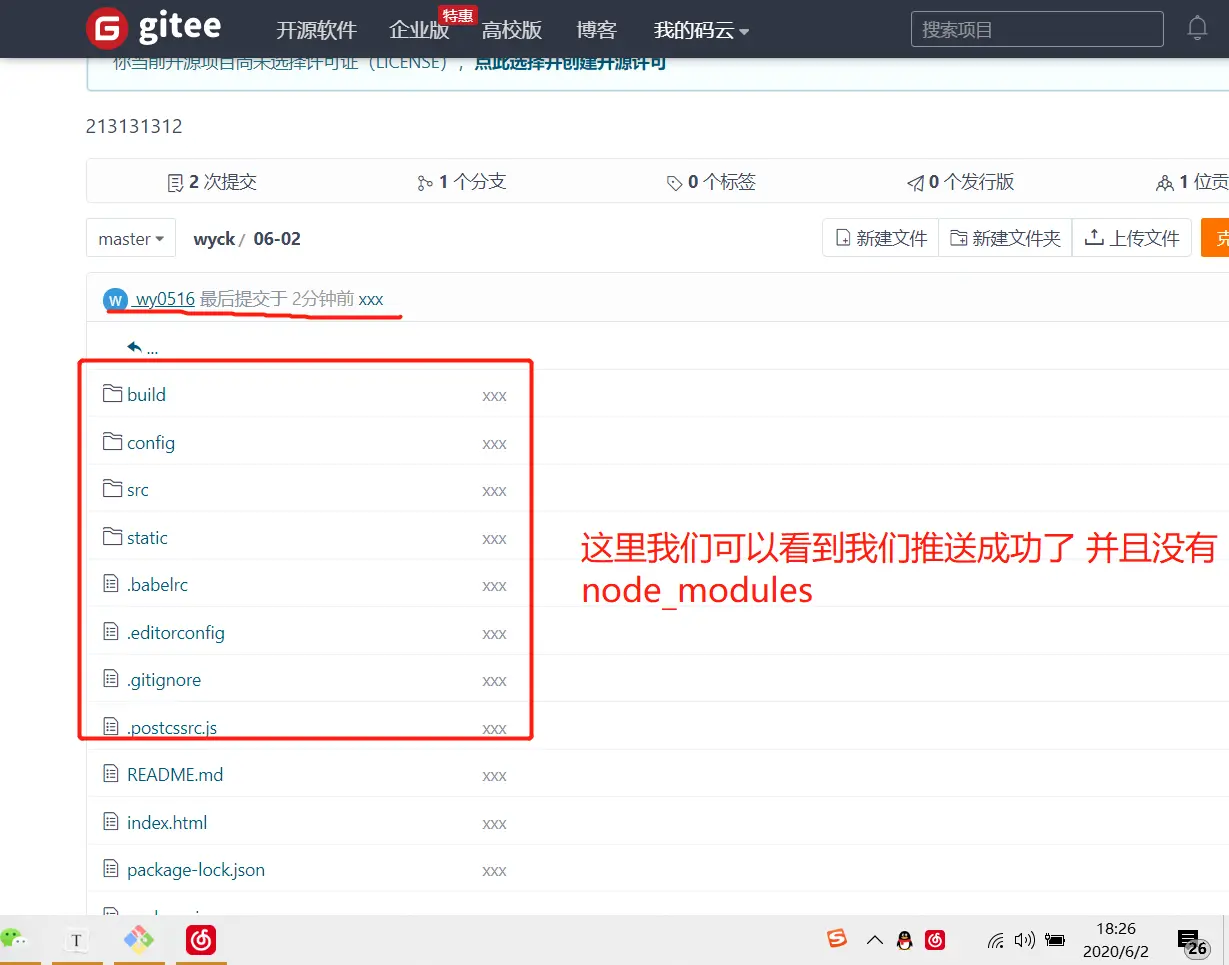Expand the 我的码云 menu

[x=701, y=30]
